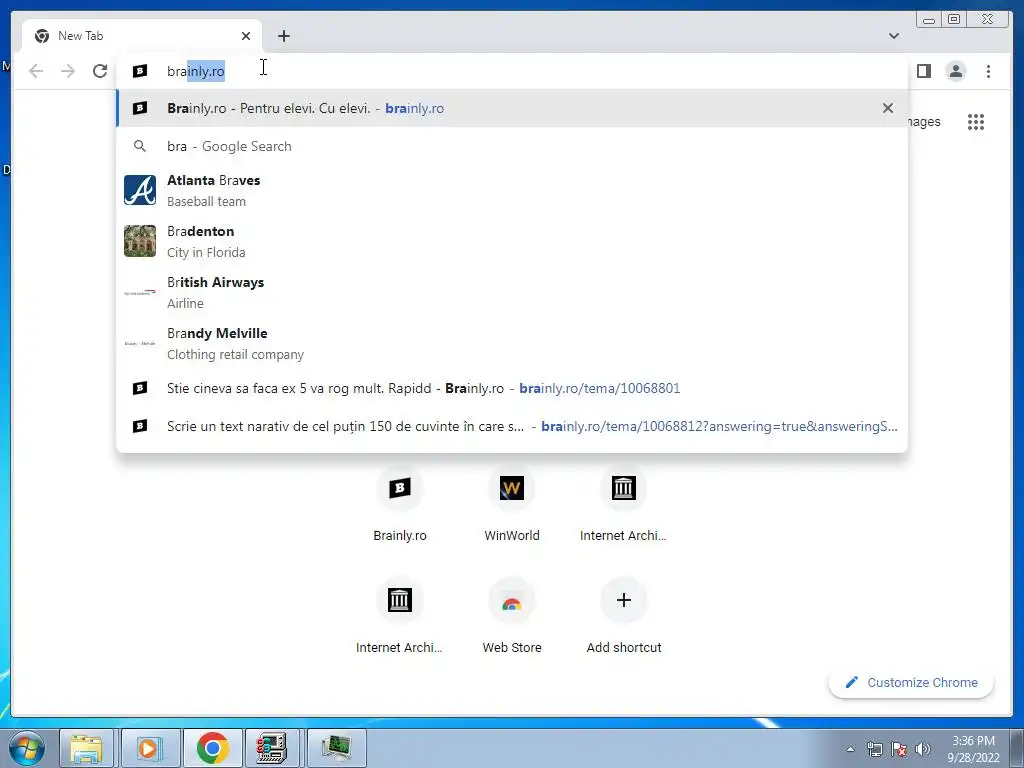The width and height of the screenshot is (1024, 768).
Task: Go forward using the forward arrow
Action: (x=68, y=71)
